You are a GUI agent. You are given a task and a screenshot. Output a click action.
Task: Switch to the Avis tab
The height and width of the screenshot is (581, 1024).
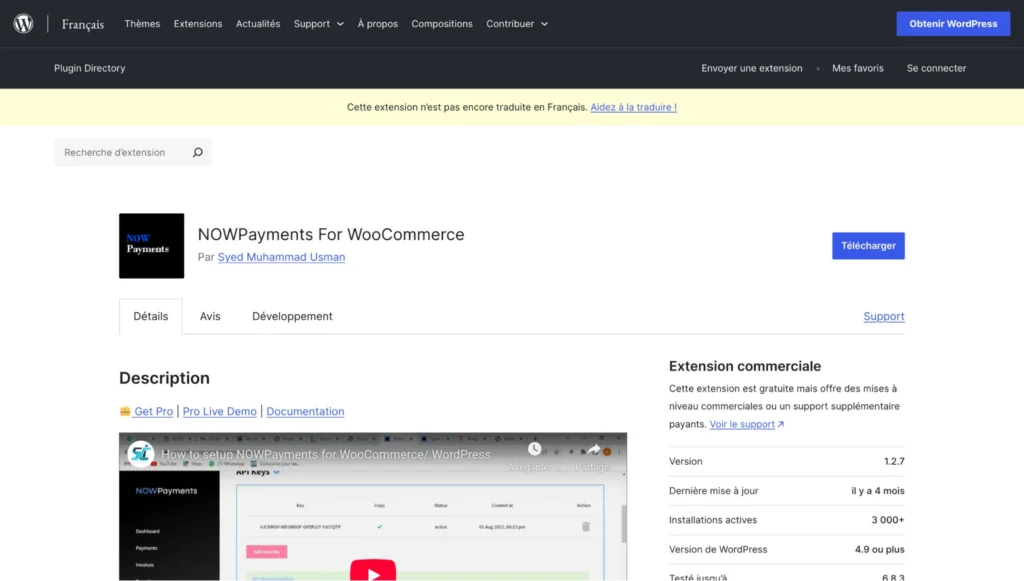pyautogui.click(x=209, y=316)
